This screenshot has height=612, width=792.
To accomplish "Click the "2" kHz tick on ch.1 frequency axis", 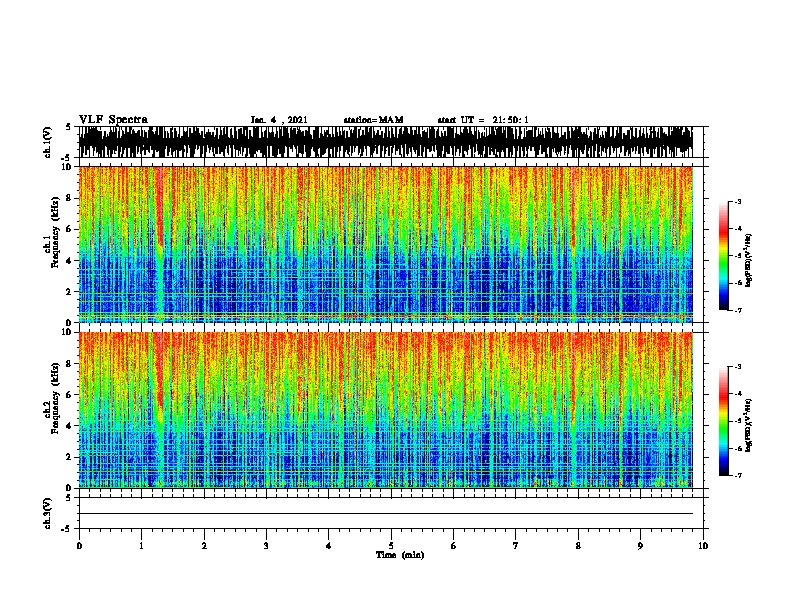I will (69, 292).
